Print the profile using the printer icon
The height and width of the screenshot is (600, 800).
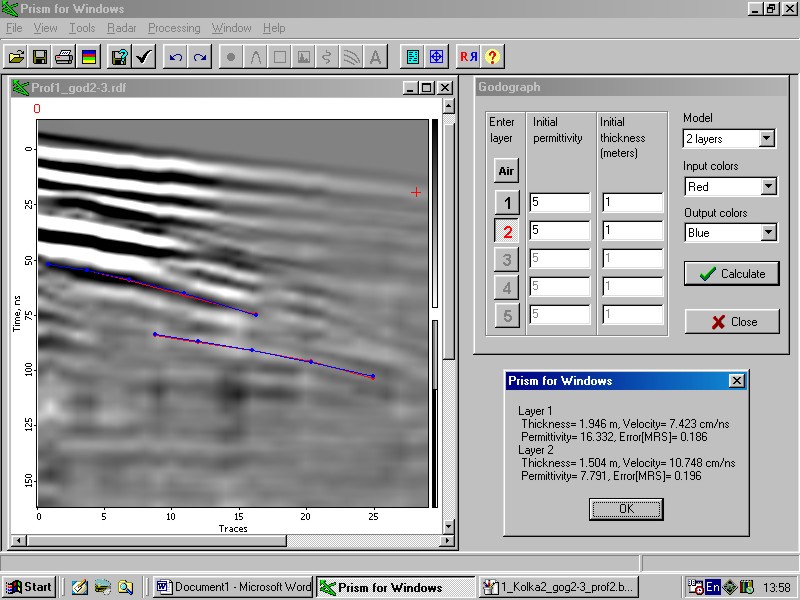(64, 57)
